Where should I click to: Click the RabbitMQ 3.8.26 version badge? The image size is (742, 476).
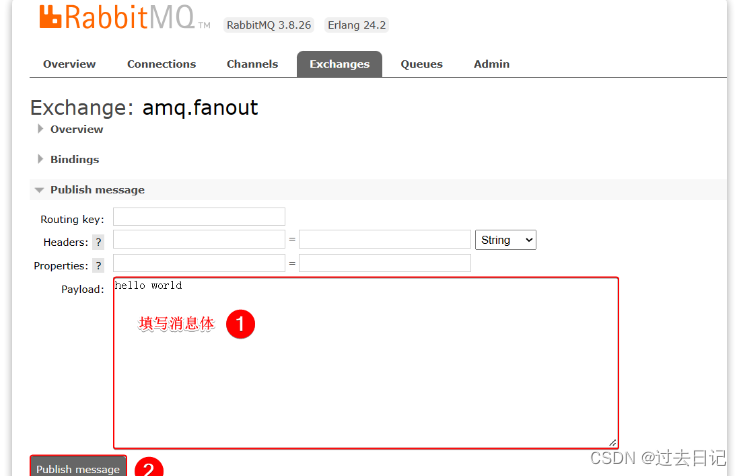click(x=269, y=25)
